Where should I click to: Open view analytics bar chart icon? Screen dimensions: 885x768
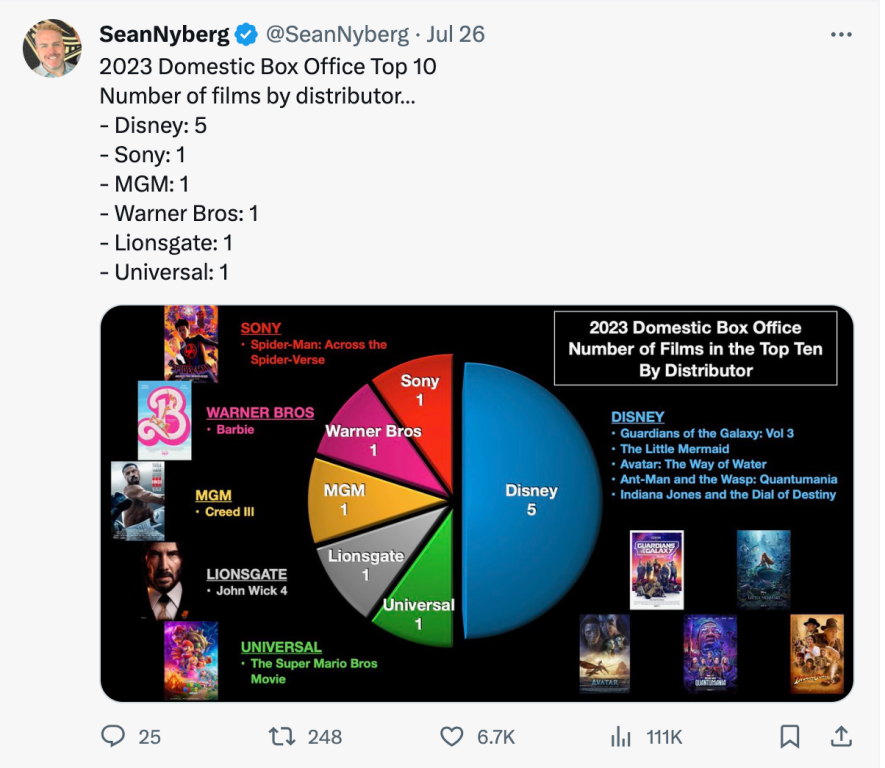[x=621, y=737]
